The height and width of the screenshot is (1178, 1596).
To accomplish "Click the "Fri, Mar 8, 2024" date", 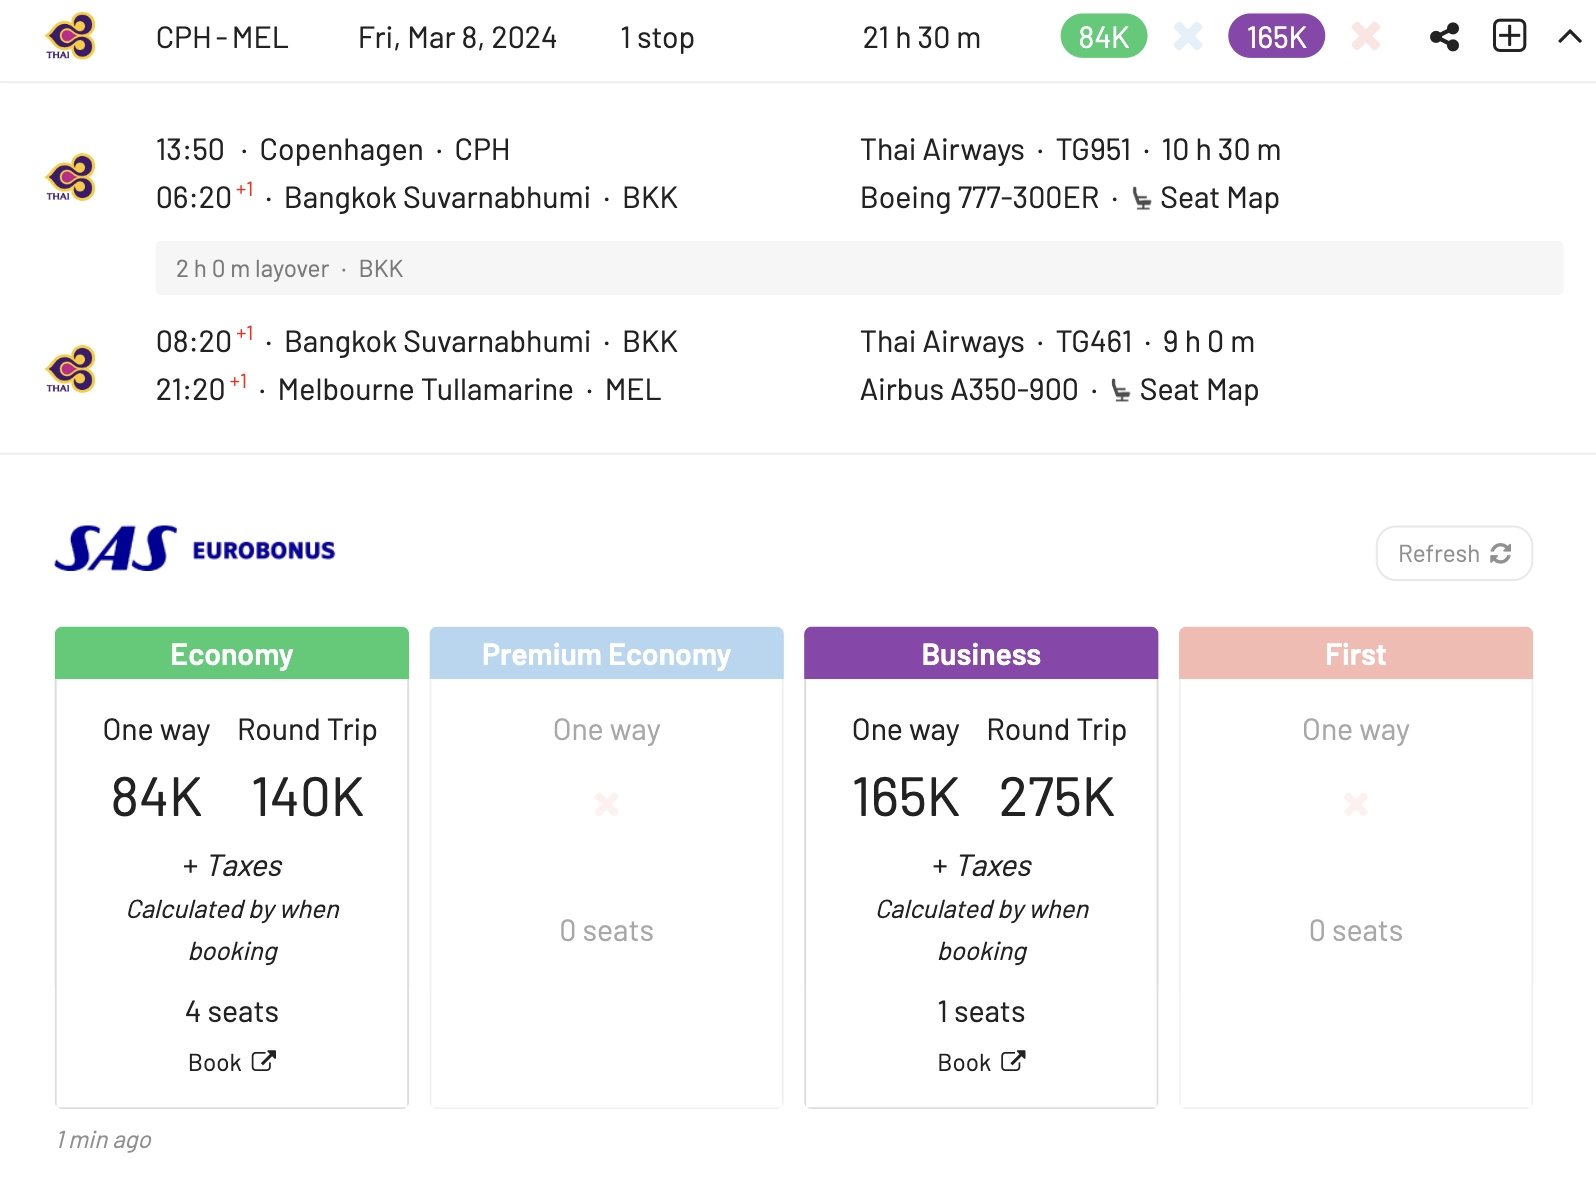I will click(457, 38).
